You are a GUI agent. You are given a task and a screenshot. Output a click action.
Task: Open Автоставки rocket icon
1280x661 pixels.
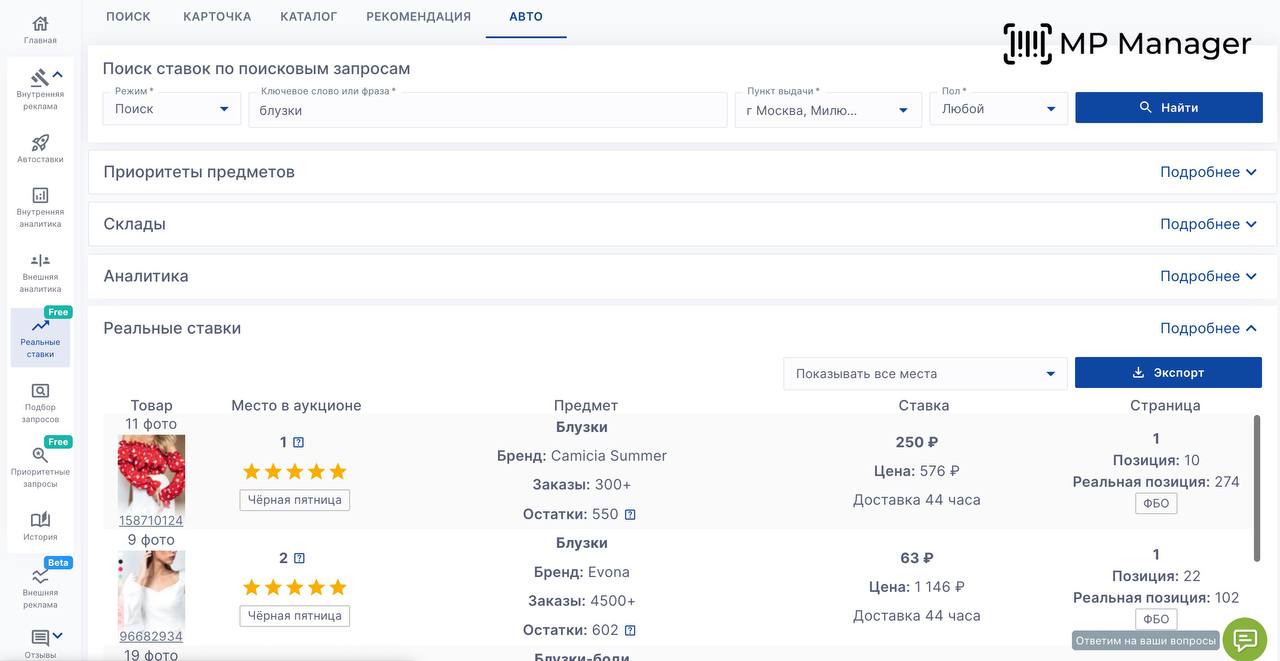[40, 143]
